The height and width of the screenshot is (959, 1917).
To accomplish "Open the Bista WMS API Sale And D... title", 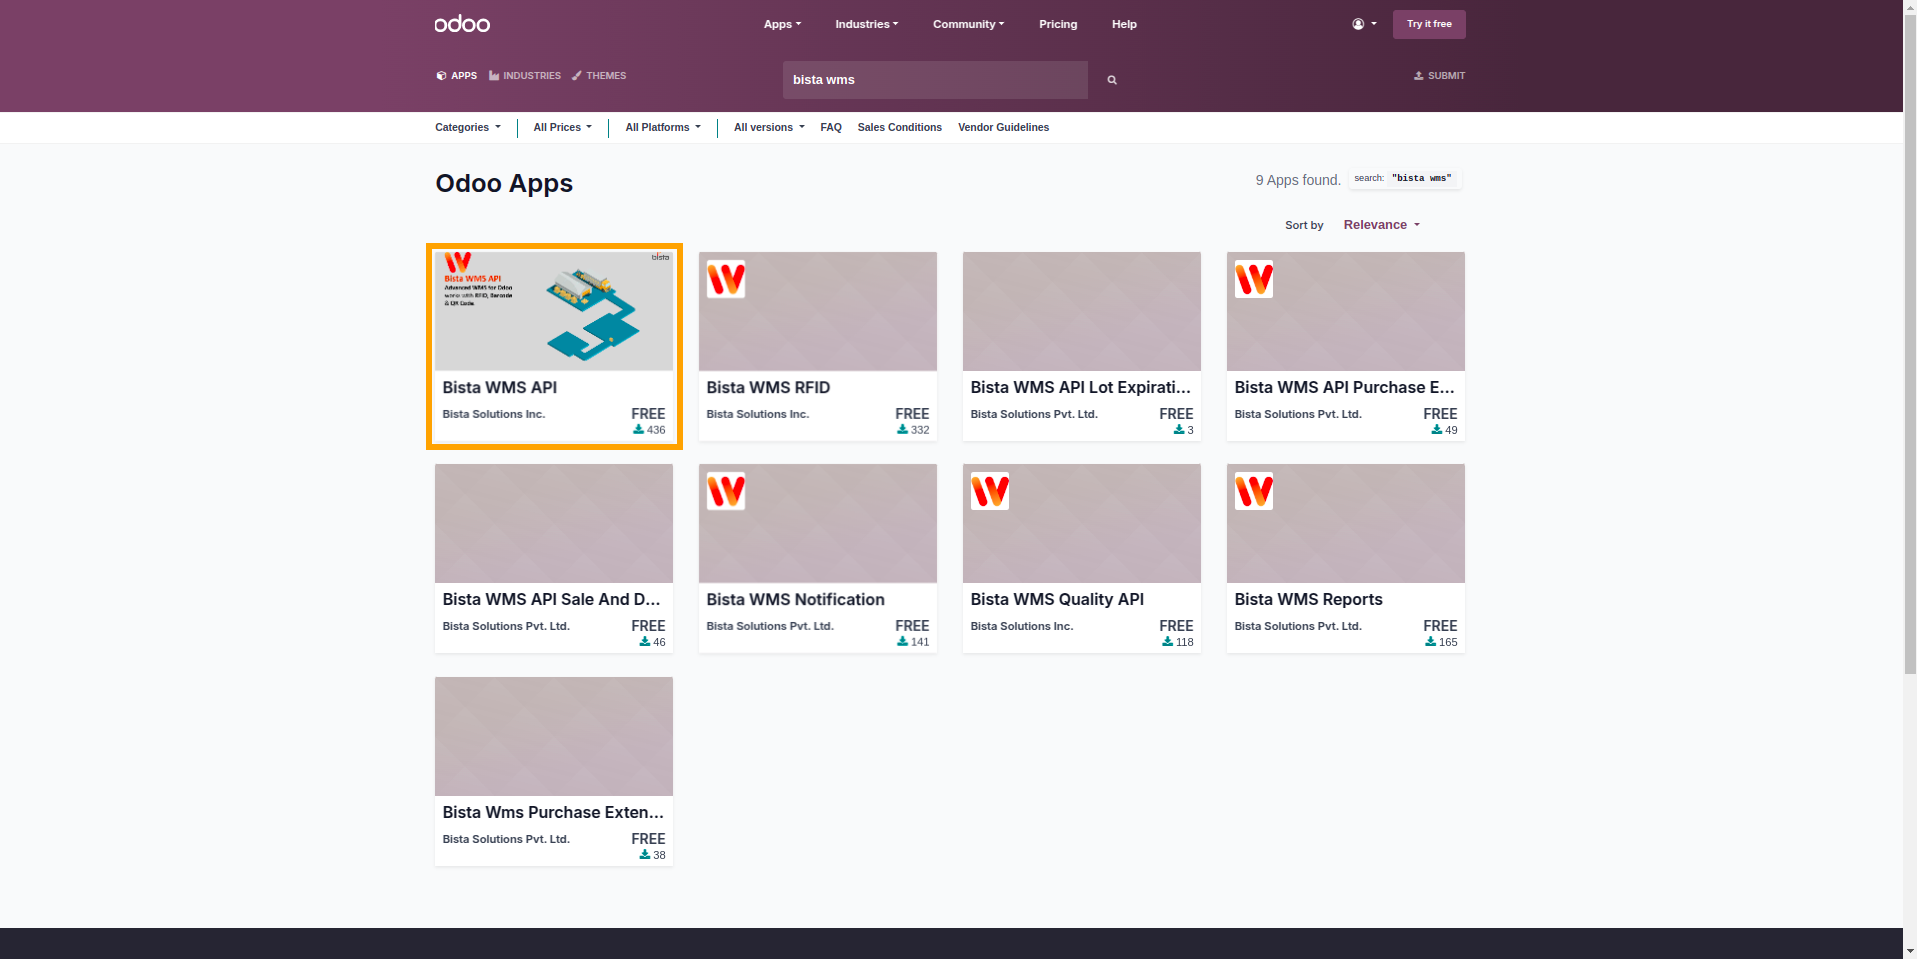I will point(552,599).
